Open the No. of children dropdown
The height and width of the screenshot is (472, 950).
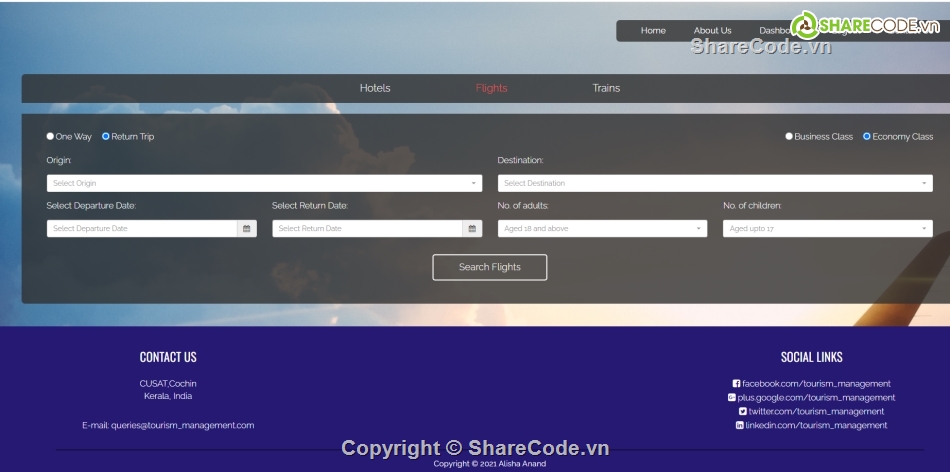pos(827,229)
